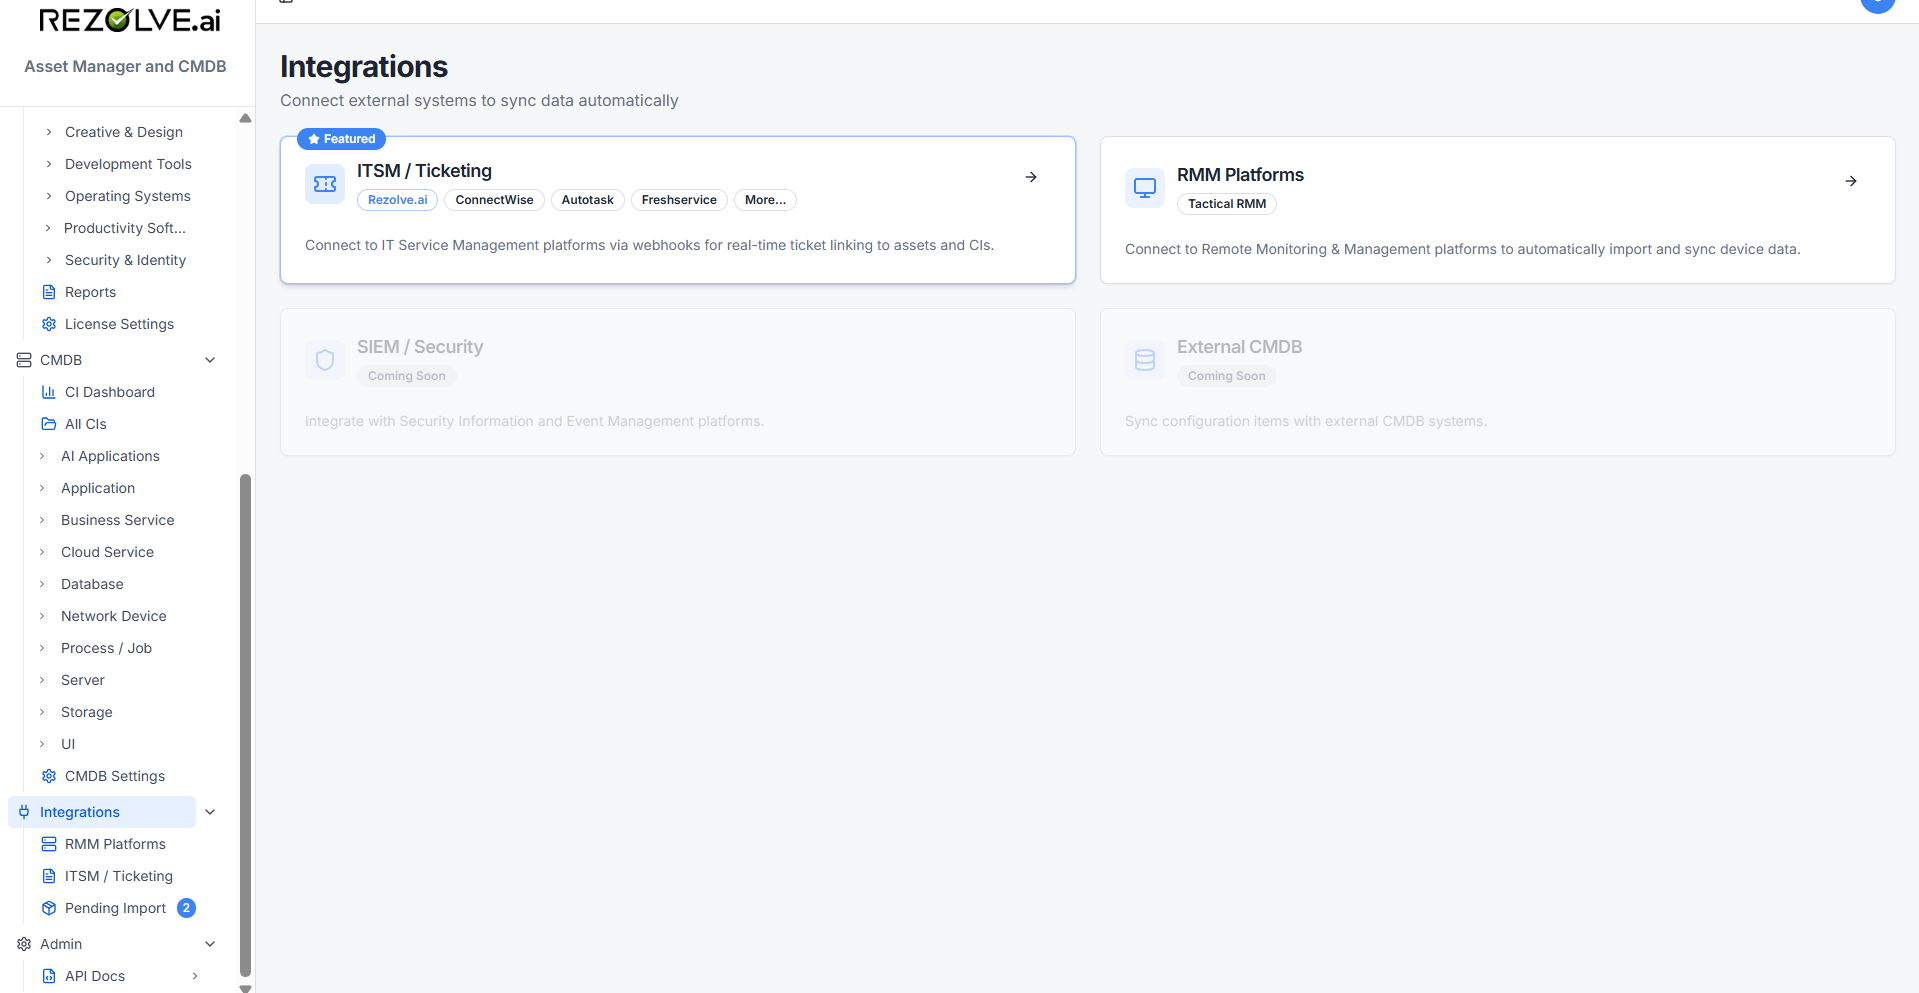The width and height of the screenshot is (1919, 993).
Task: Expand the Creative & Design category
Action: [49, 132]
